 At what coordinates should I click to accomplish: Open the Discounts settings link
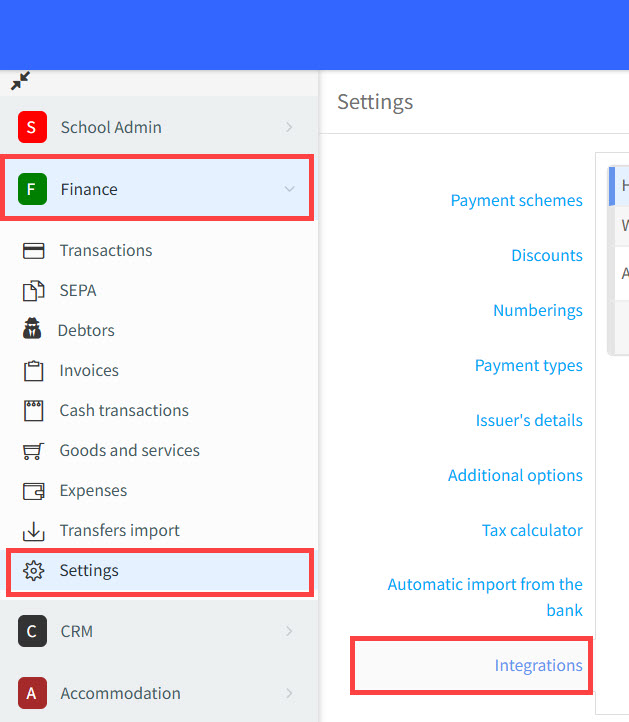pyautogui.click(x=547, y=255)
